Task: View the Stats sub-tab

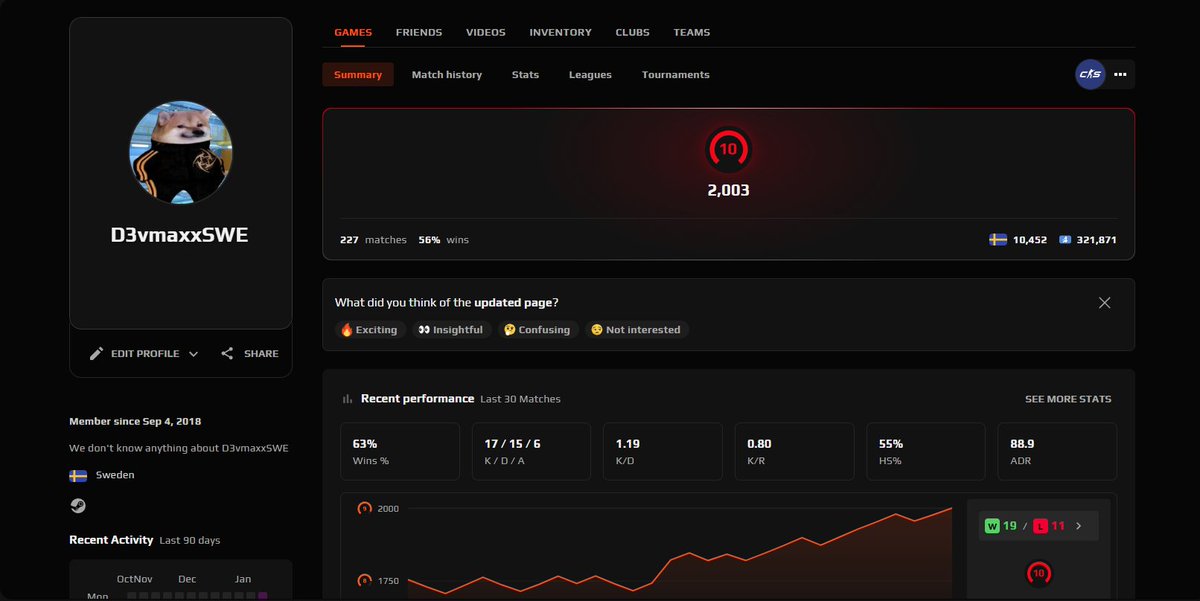Action: click(526, 75)
